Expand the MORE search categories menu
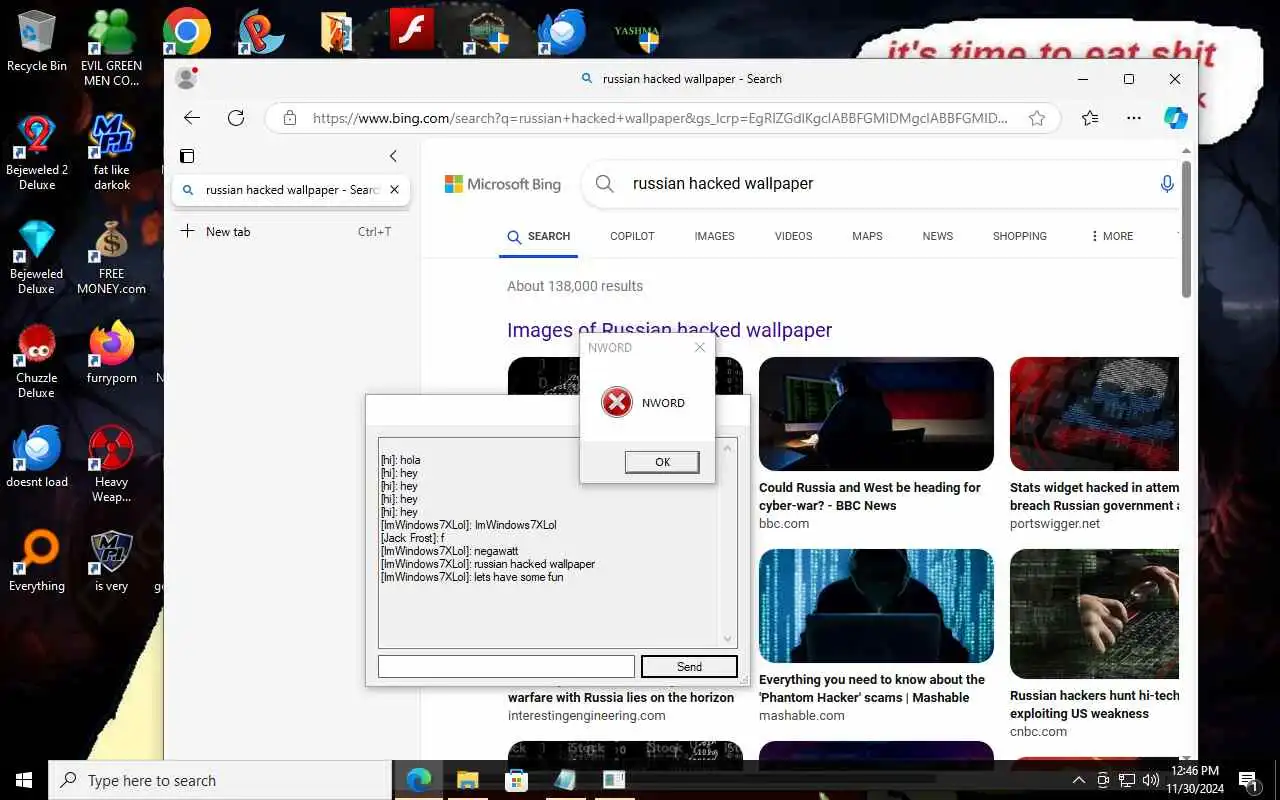Image resolution: width=1280 pixels, height=800 pixels. 1112,237
